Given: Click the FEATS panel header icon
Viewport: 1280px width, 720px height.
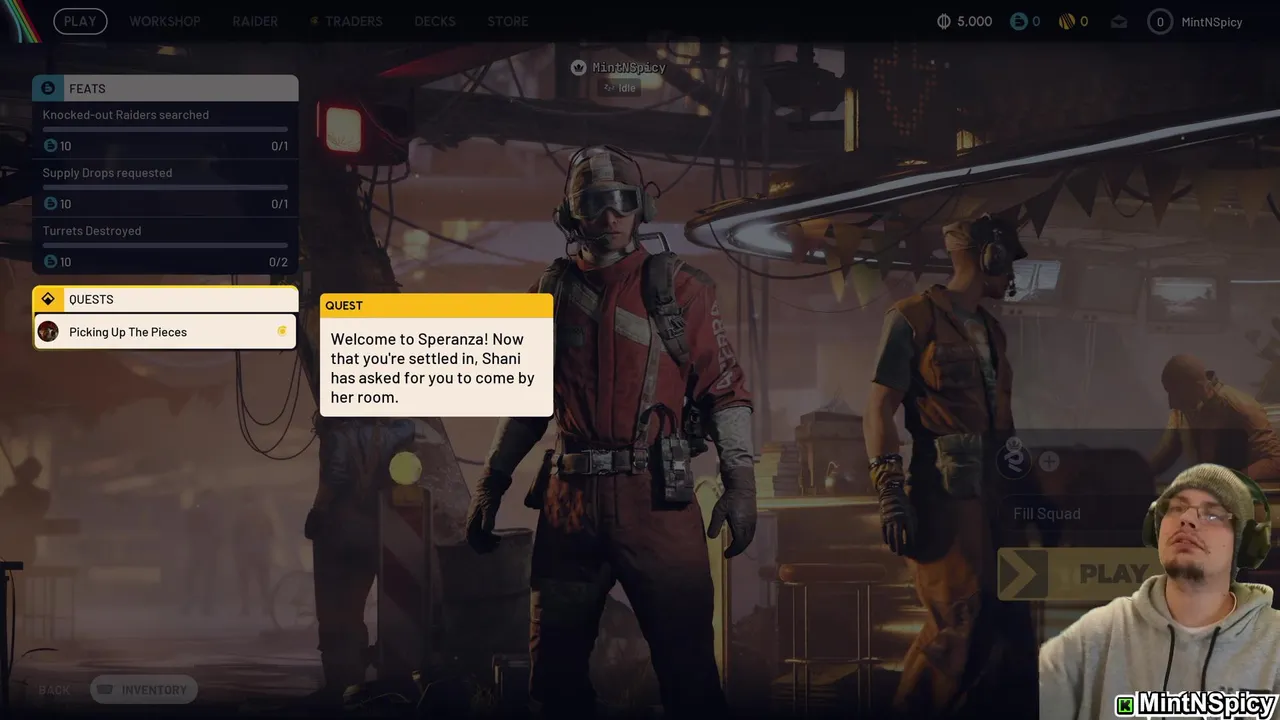Looking at the screenshot, I should pos(48,88).
